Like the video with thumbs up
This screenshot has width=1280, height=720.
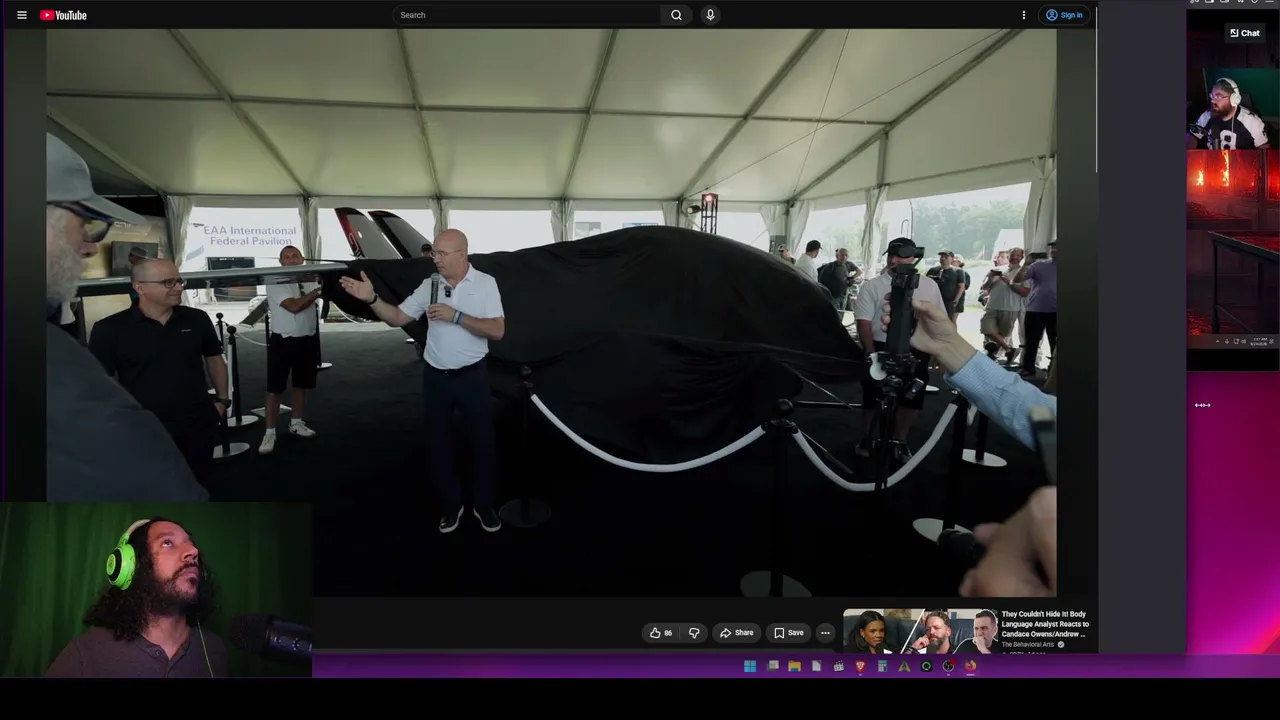click(x=660, y=632)
